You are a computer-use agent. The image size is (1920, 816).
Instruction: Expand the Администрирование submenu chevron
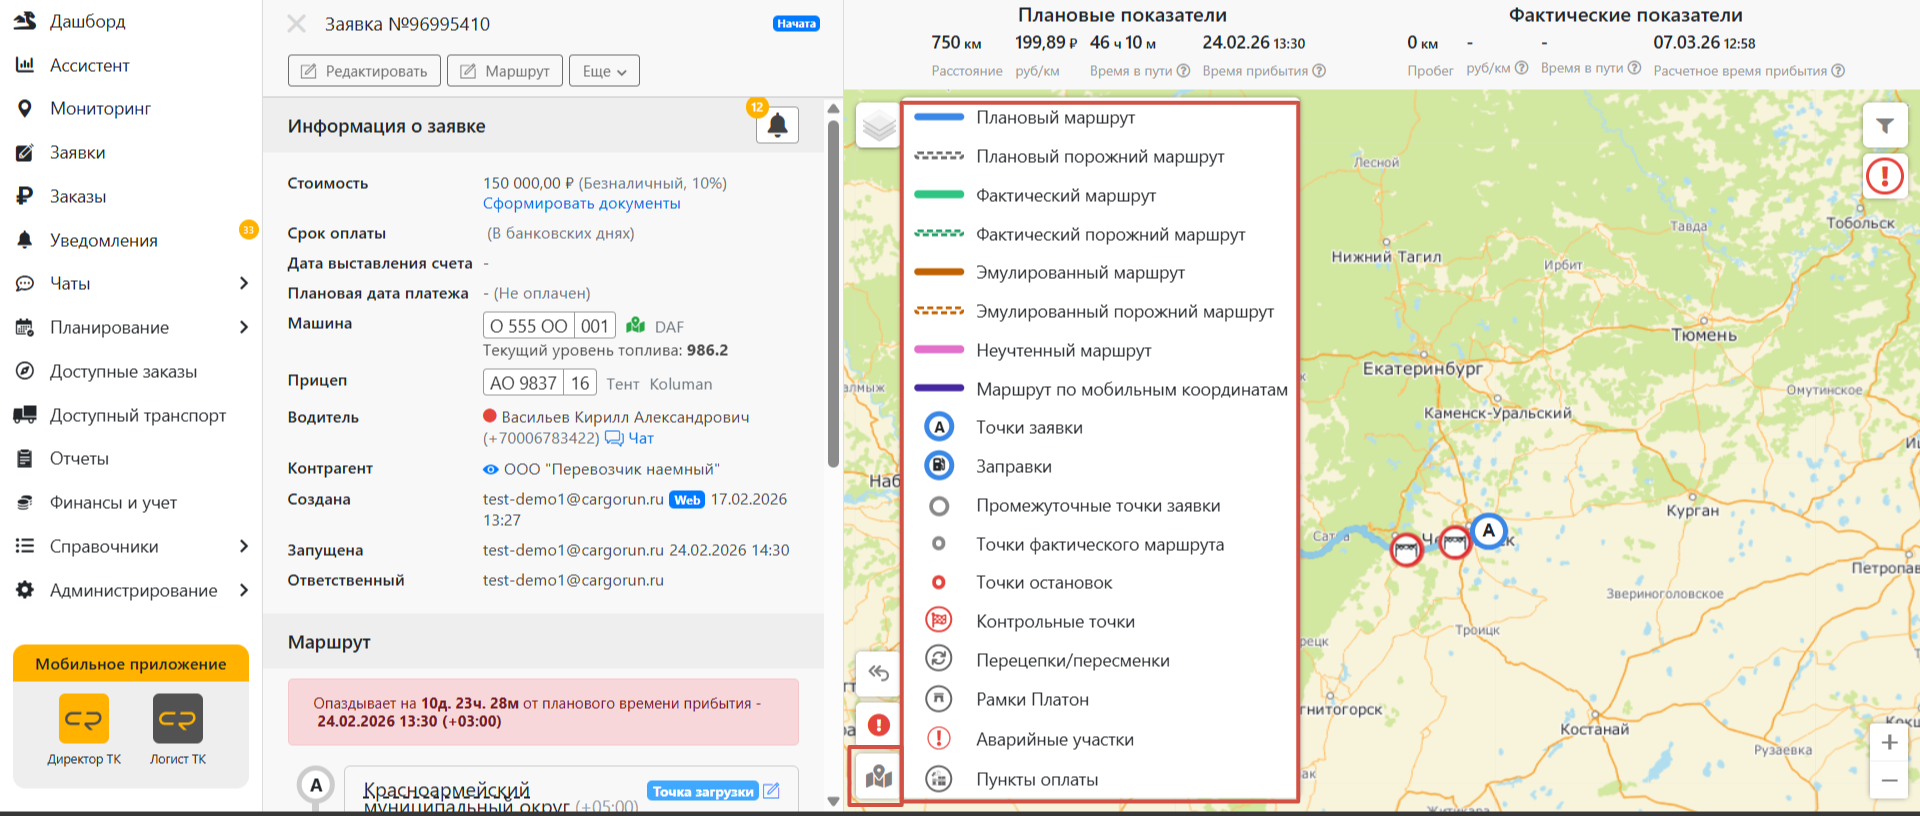tap(244, 590)
